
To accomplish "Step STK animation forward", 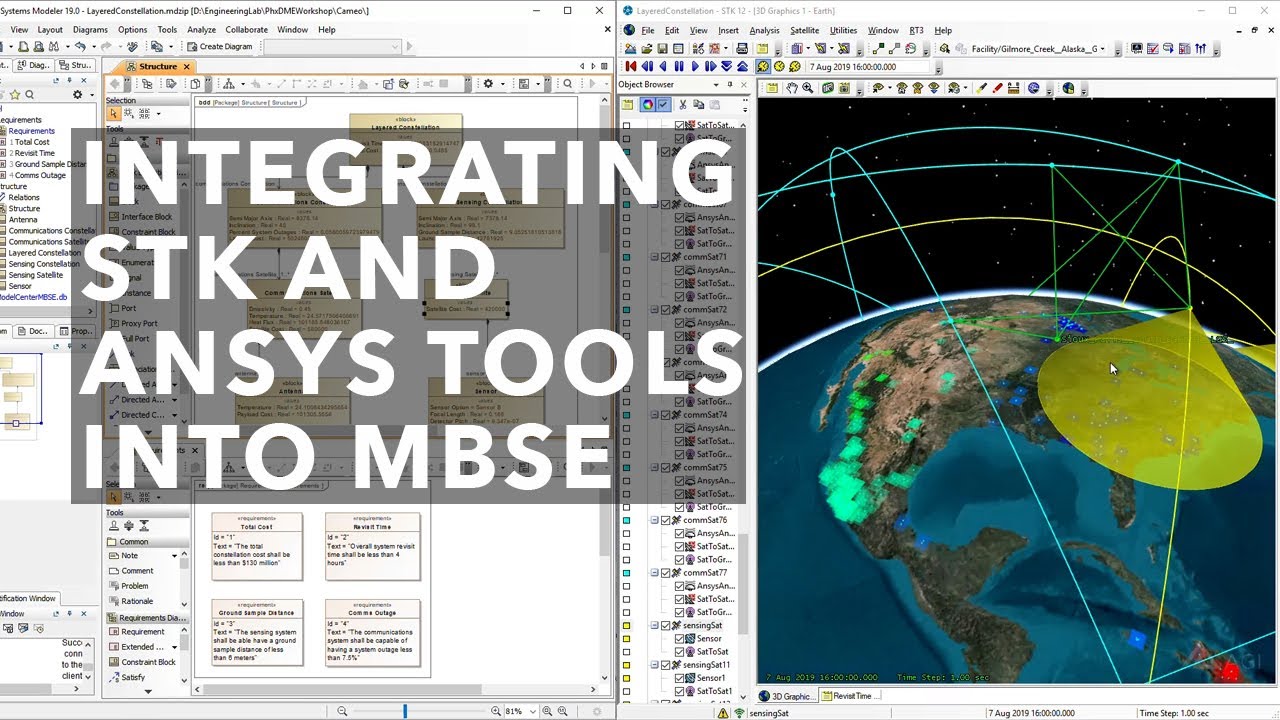I will coord(711,66).
